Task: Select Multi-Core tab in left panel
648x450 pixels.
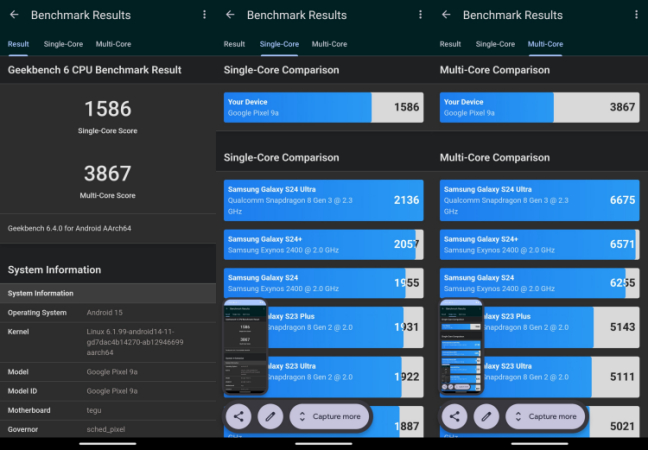Action: coord(113,44)
